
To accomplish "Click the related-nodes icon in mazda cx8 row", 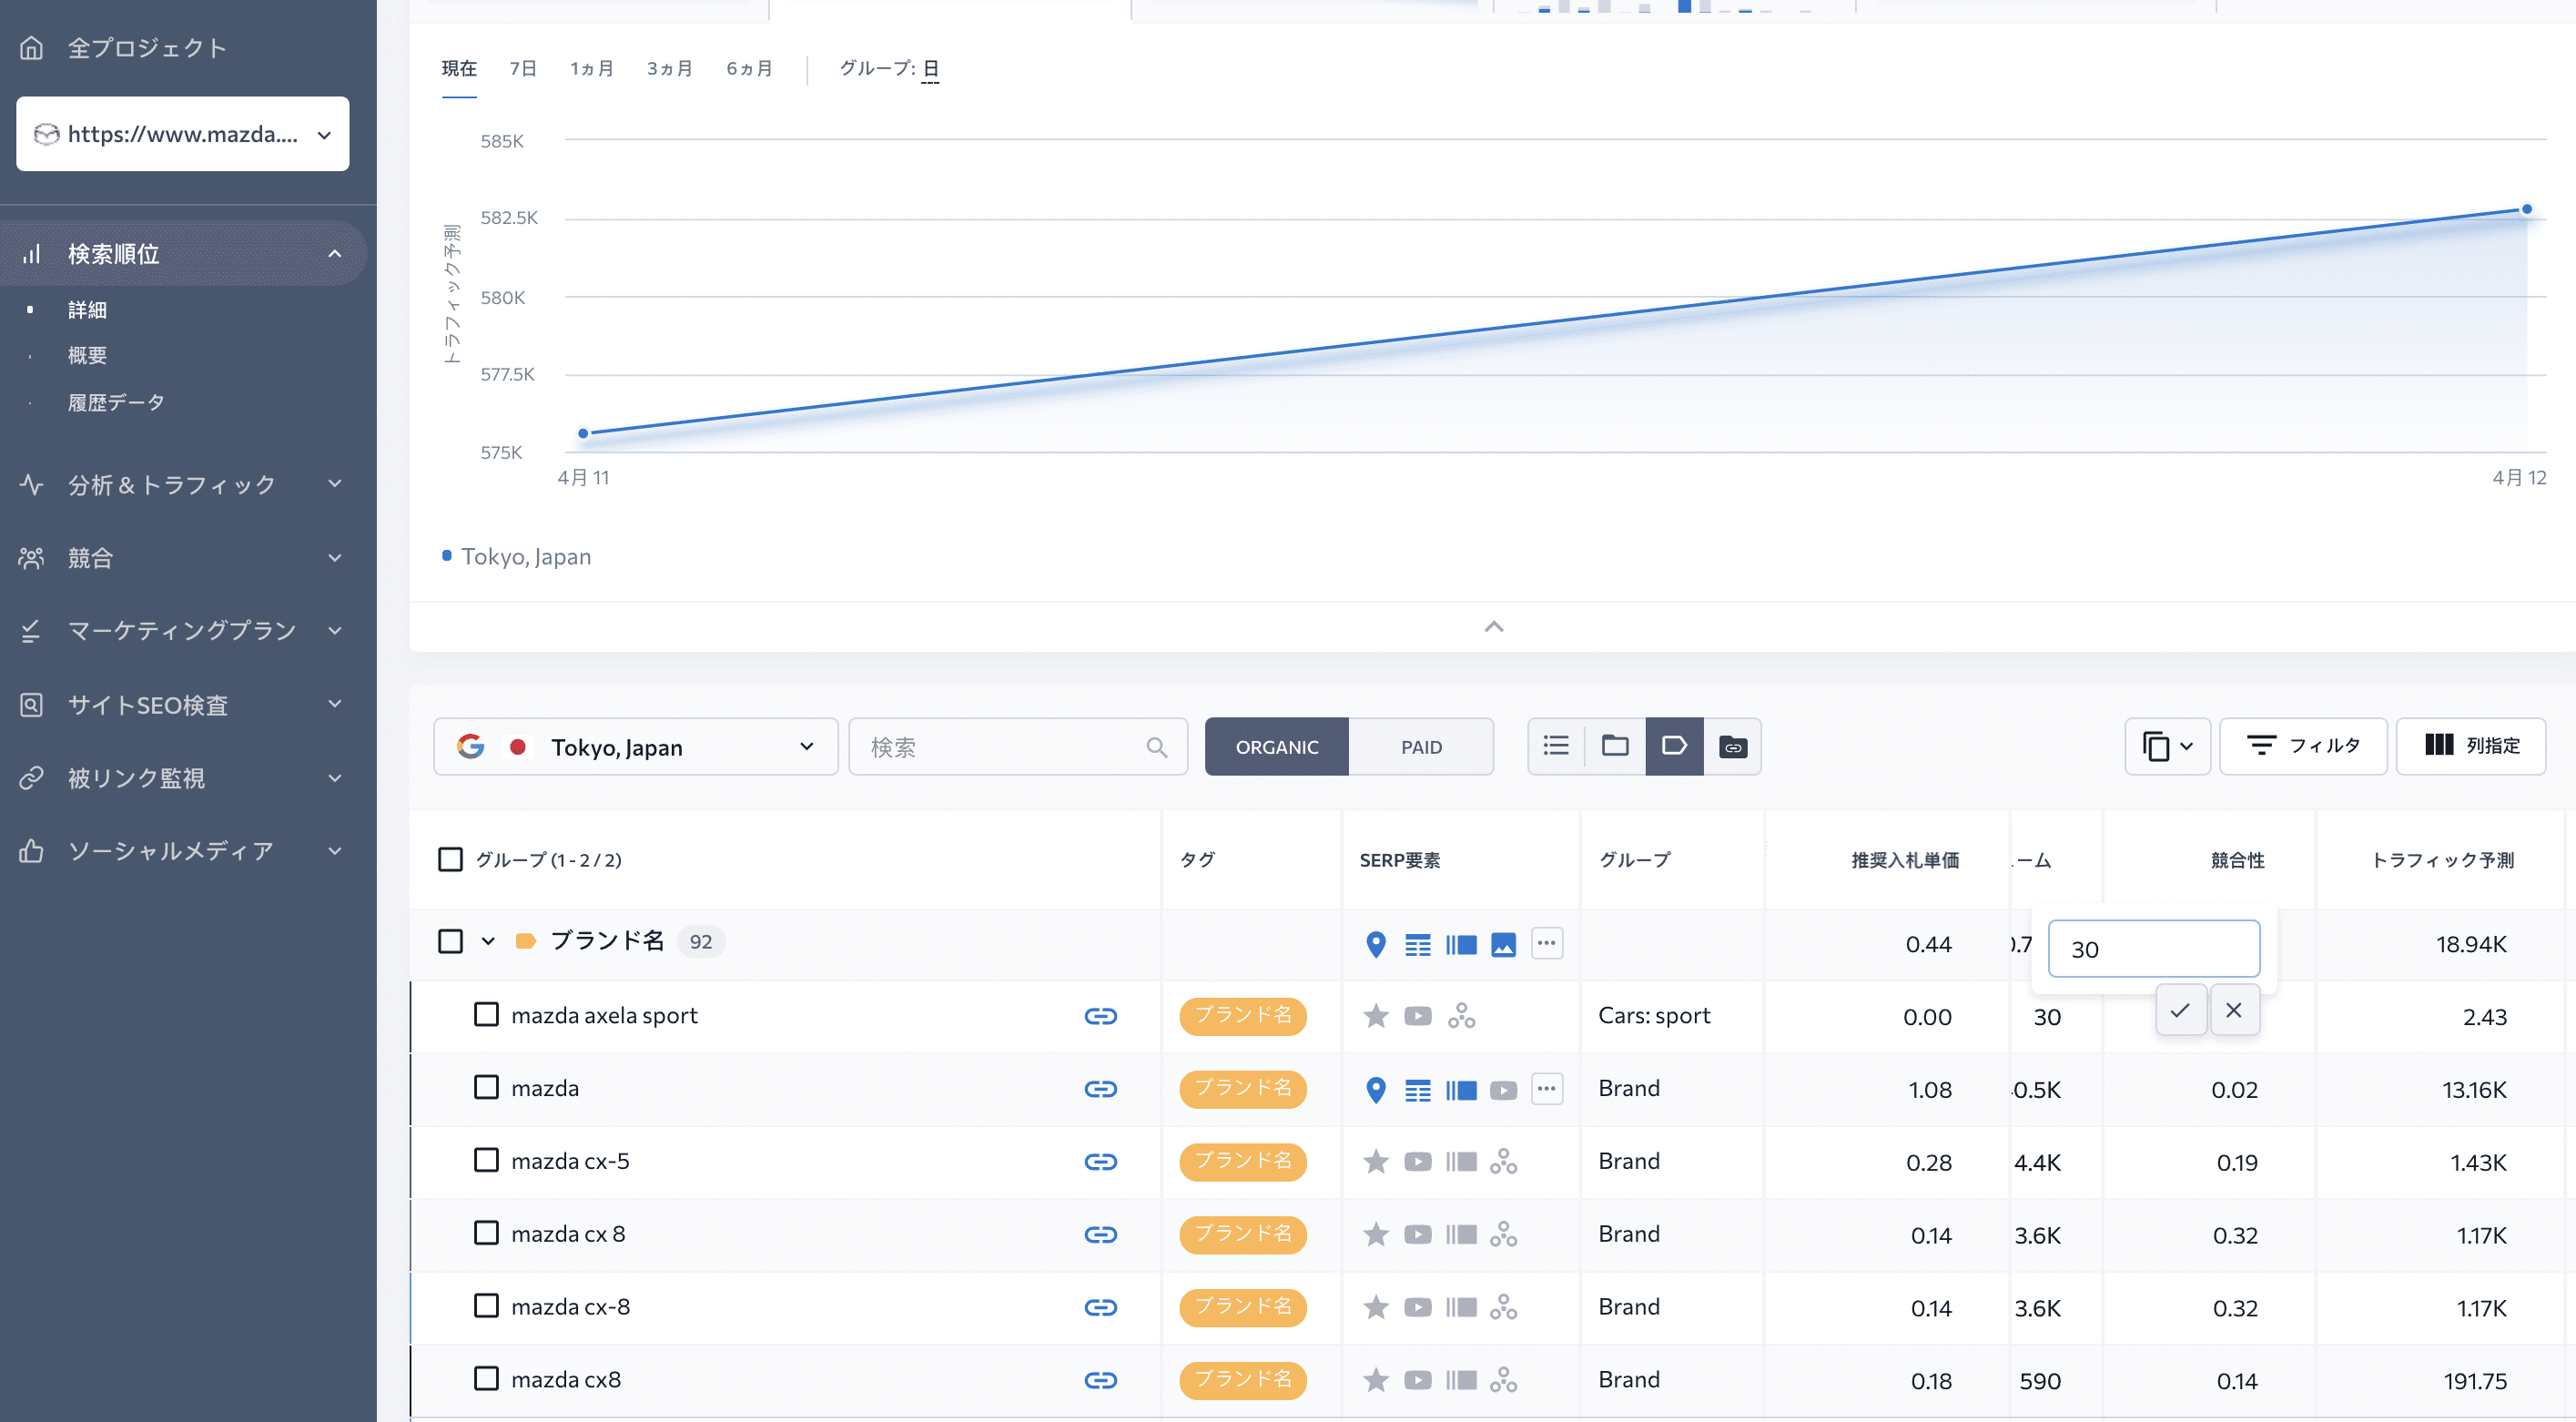I will click(x=1503, y=1381).
